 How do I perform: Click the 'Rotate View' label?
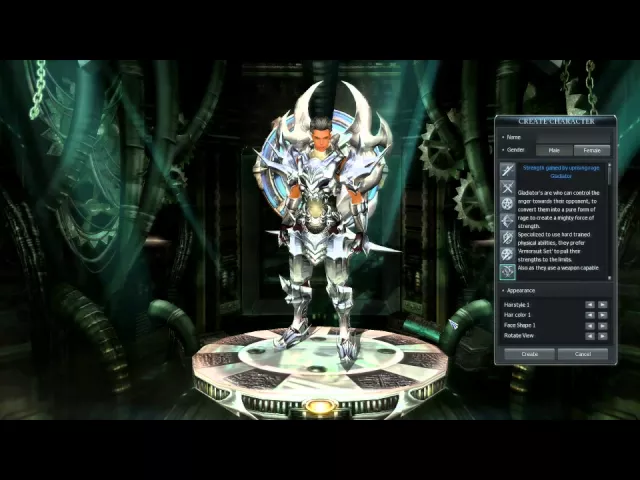pyautogui.click(x=519, y=336)
